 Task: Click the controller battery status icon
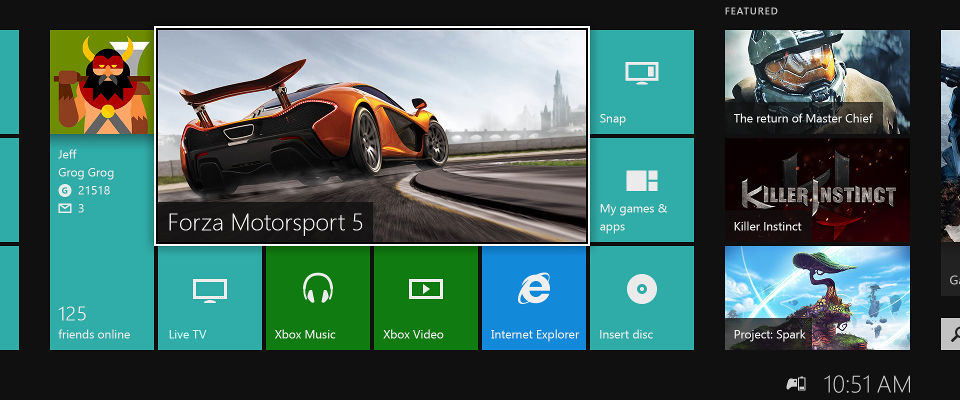point(796,384)
